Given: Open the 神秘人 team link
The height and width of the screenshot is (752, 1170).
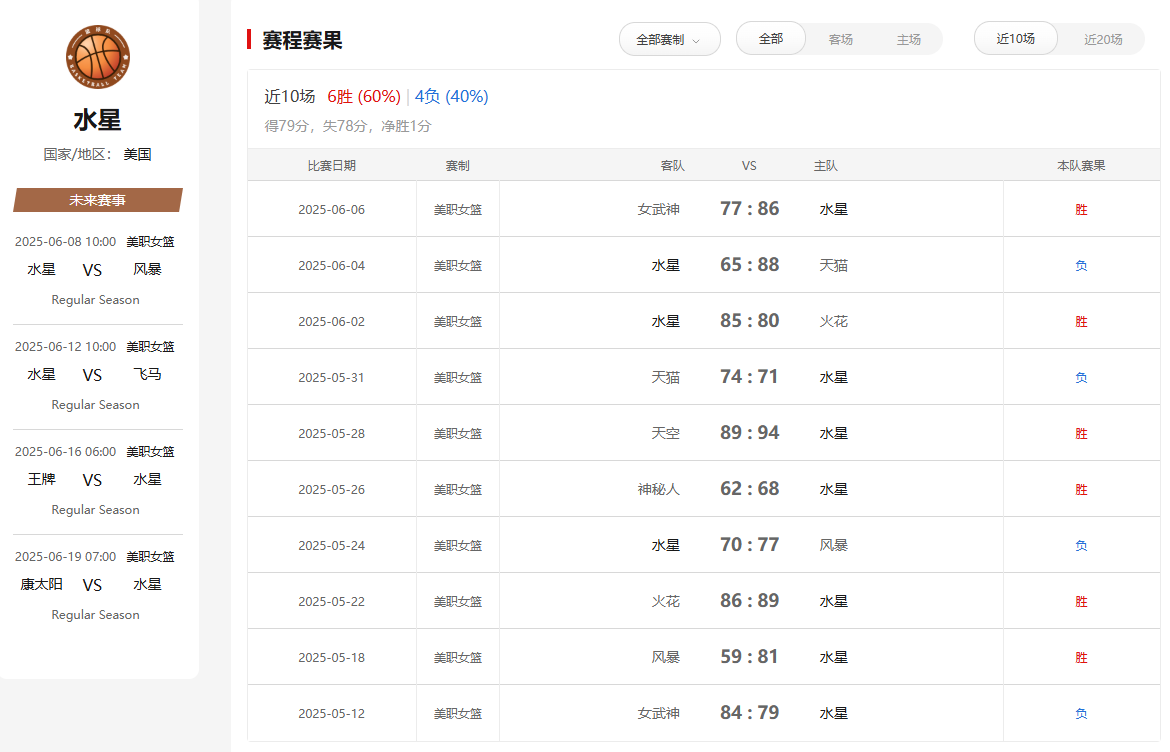Looking at the screenshot, I should [658, 489].
